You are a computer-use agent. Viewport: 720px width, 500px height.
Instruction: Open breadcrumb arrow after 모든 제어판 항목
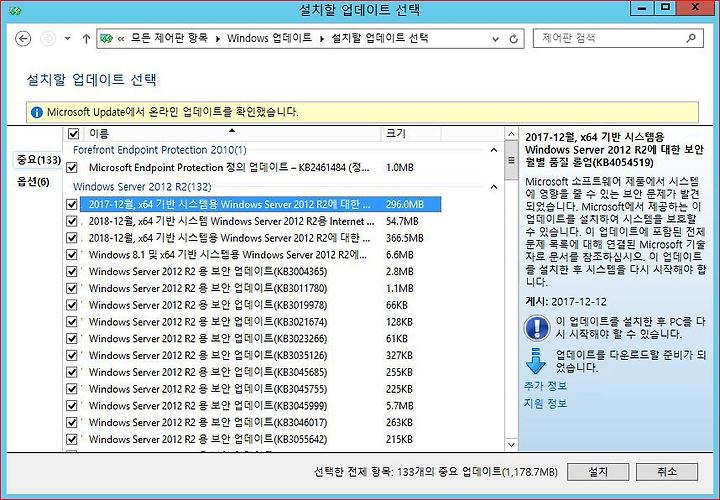click(x=217, y=39)
